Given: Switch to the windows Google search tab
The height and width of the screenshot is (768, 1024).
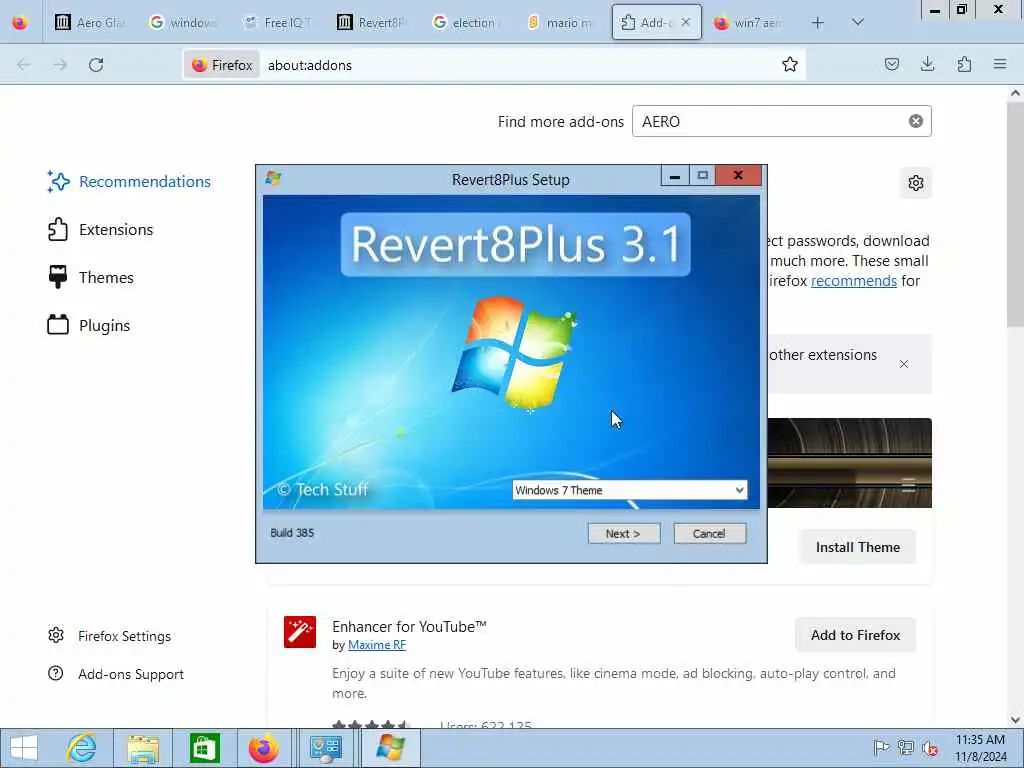Looking at the screenshot, I should coord(184,23).
